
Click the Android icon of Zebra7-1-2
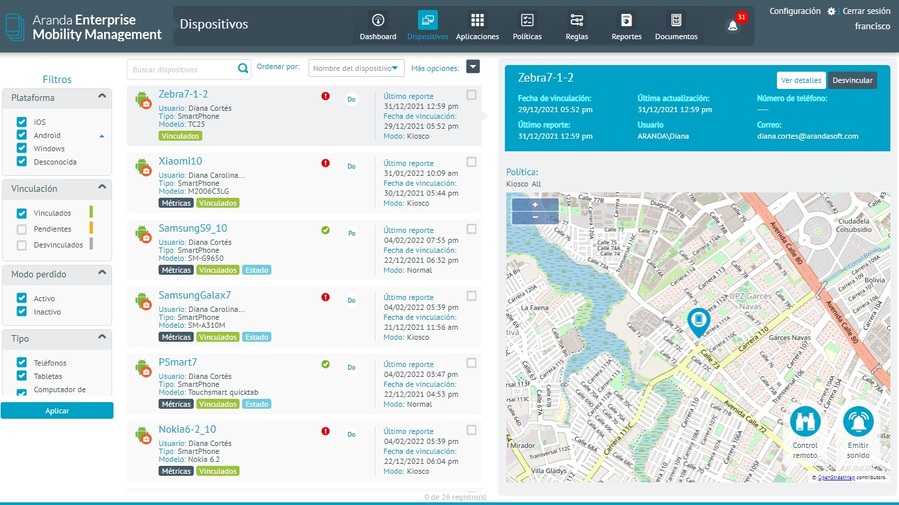143,100
